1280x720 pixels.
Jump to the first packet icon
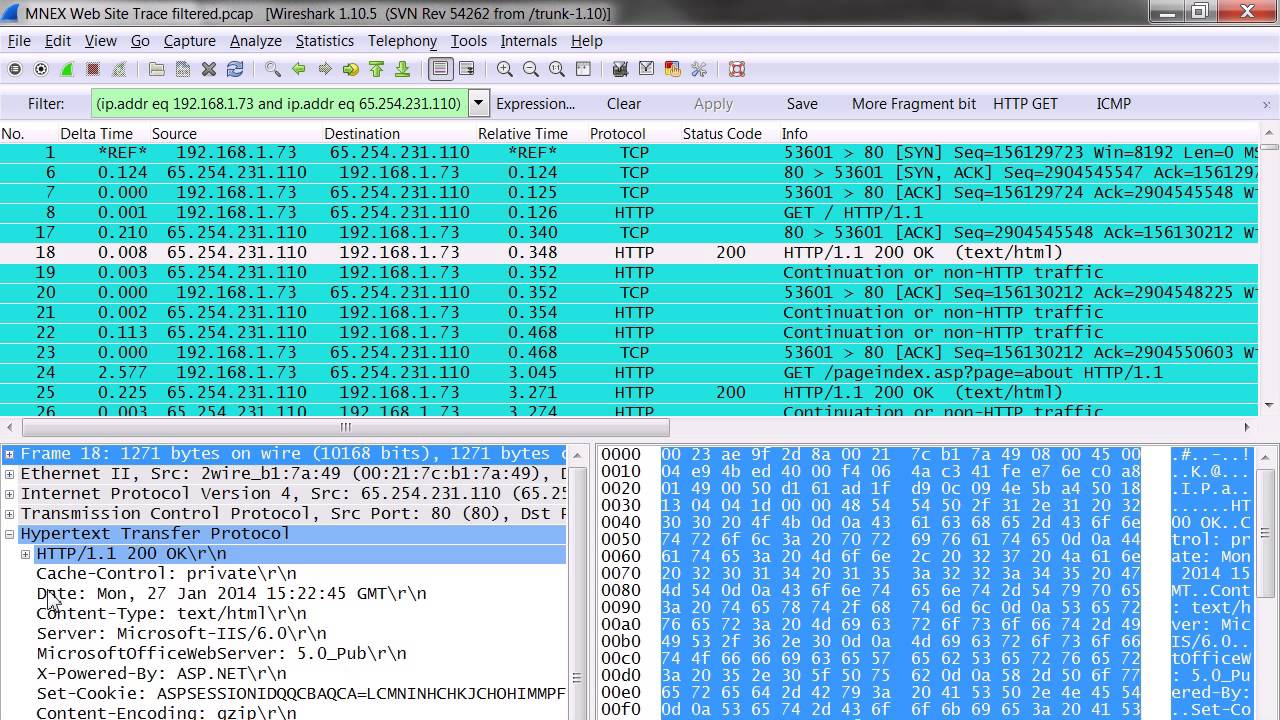click(377, 69)
